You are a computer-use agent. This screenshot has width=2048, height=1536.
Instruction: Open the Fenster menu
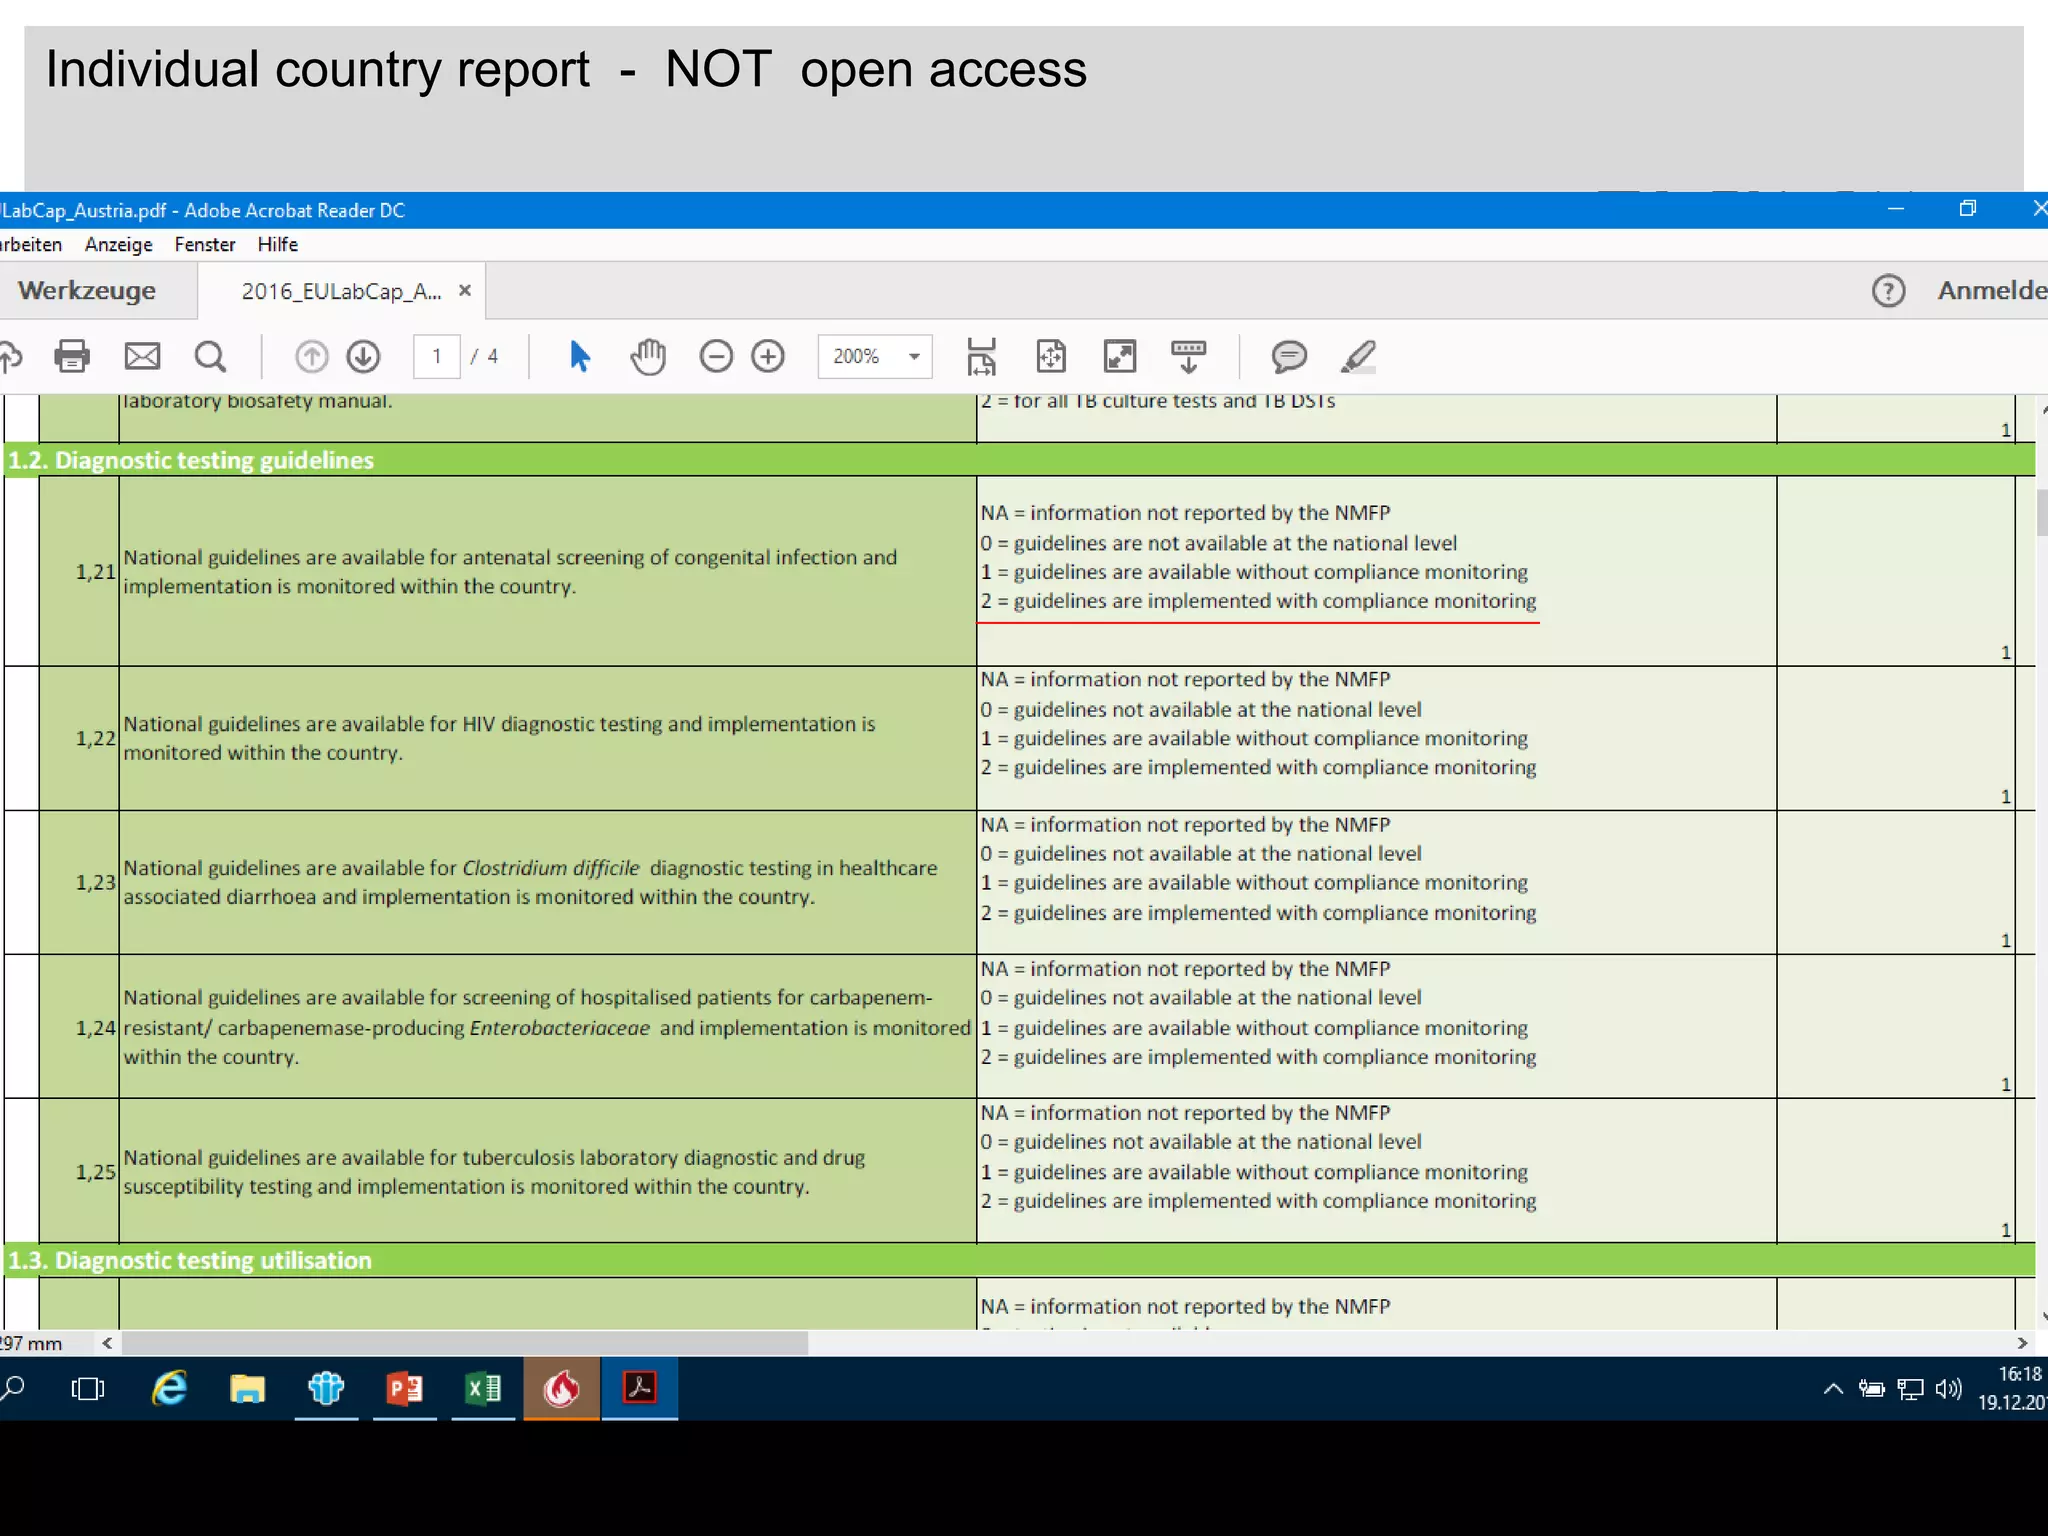[x=205, y=245]
